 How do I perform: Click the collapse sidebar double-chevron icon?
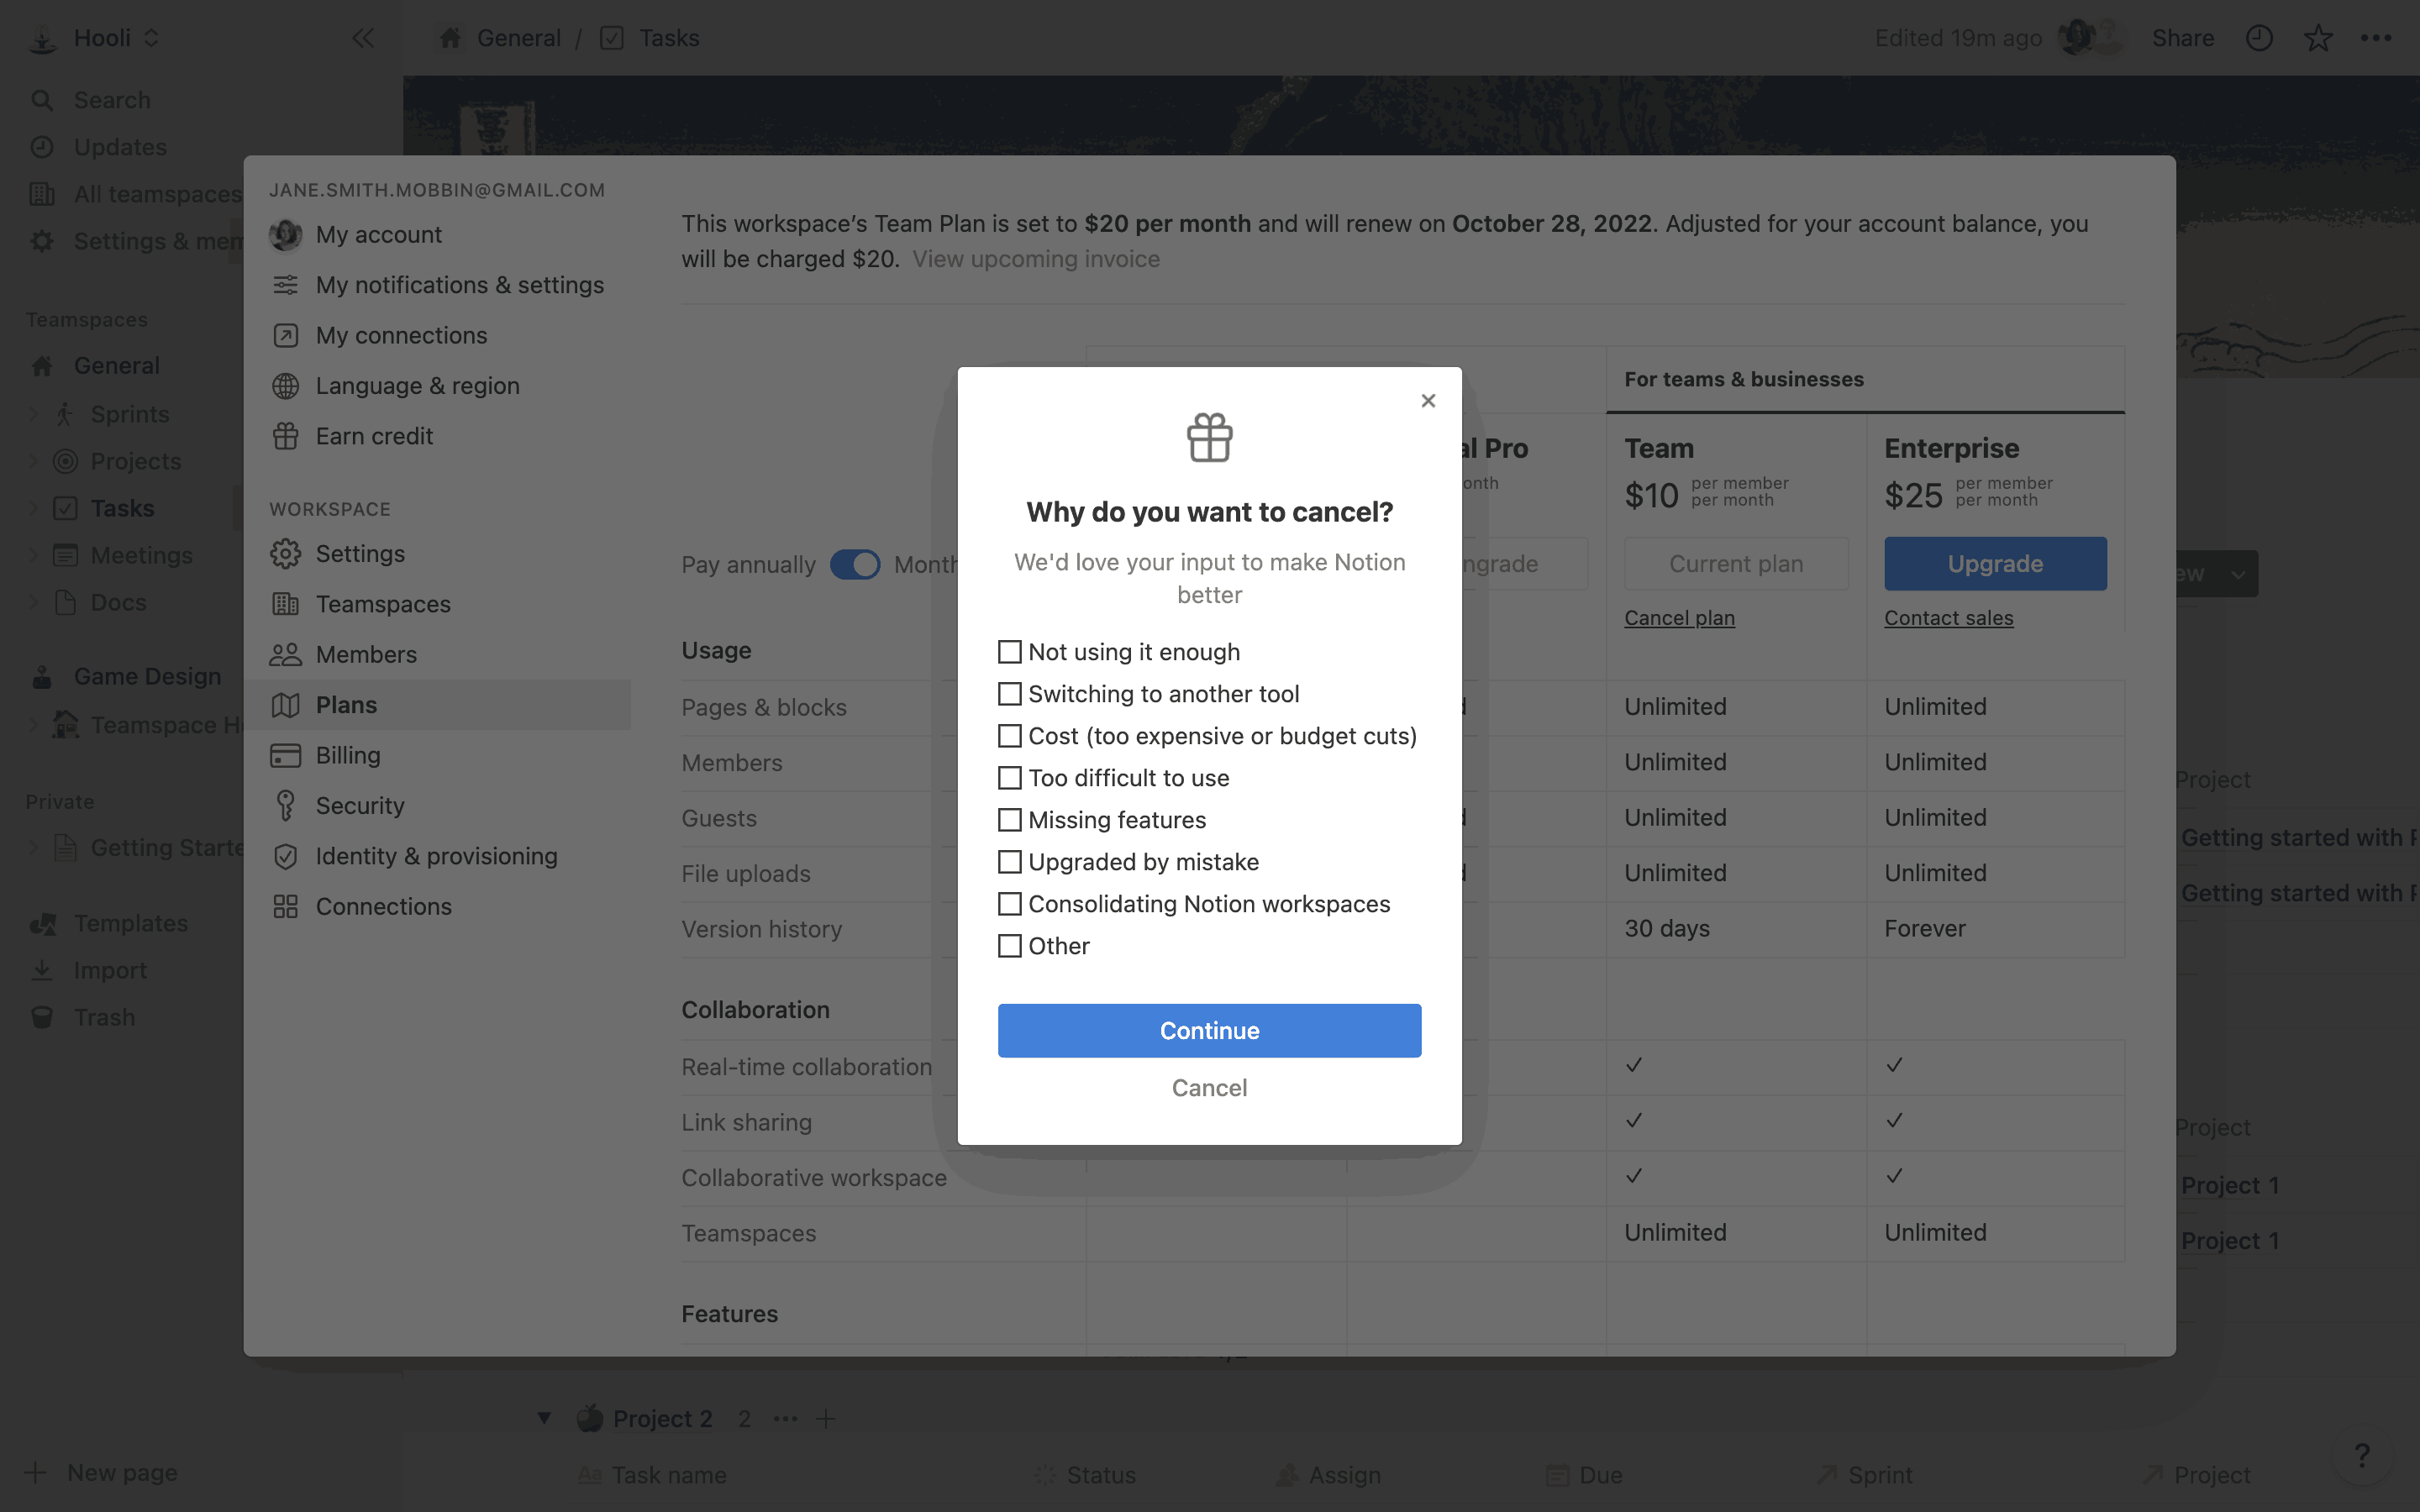tap(362, 38)
